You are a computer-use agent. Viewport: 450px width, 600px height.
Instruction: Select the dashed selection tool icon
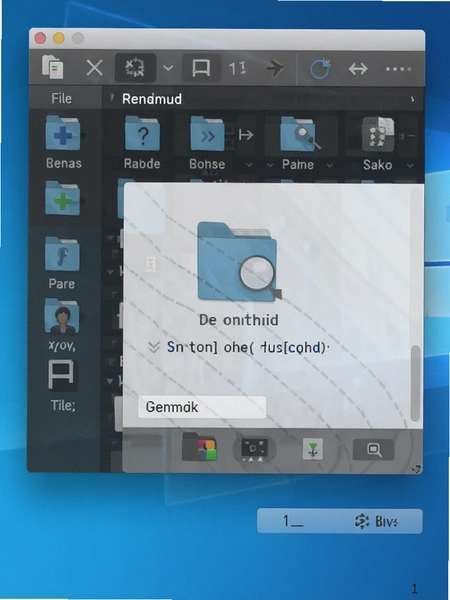pyautogui.click(x=135, y=68)
